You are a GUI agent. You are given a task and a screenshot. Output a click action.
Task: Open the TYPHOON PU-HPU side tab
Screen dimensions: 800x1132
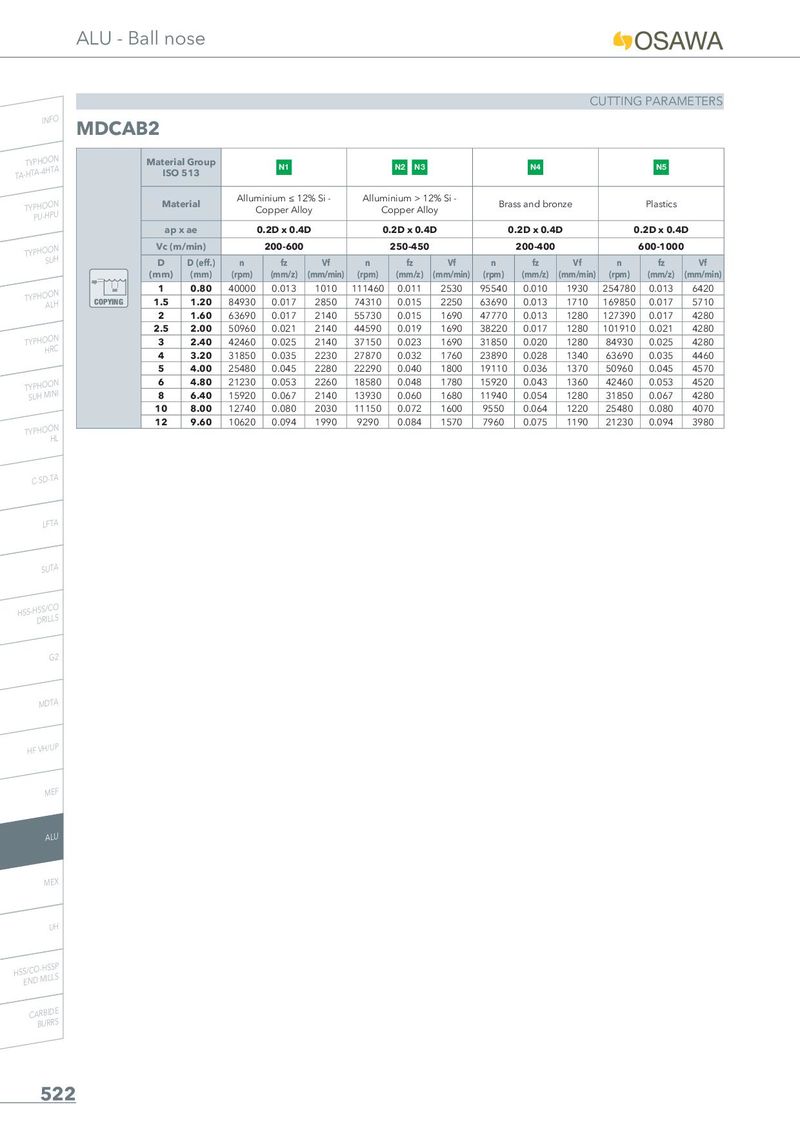(42, 211)
